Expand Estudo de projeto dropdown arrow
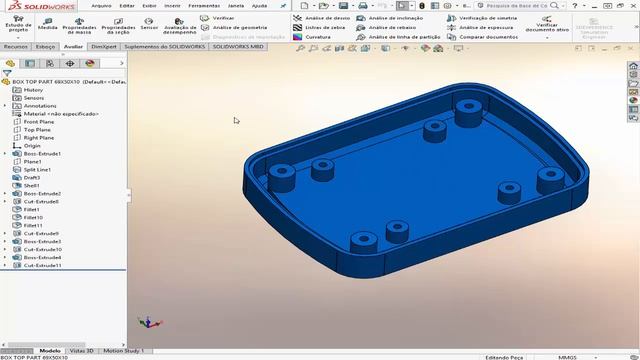The width and height of the screenshot is (640, 360). (x=18, y=38)
